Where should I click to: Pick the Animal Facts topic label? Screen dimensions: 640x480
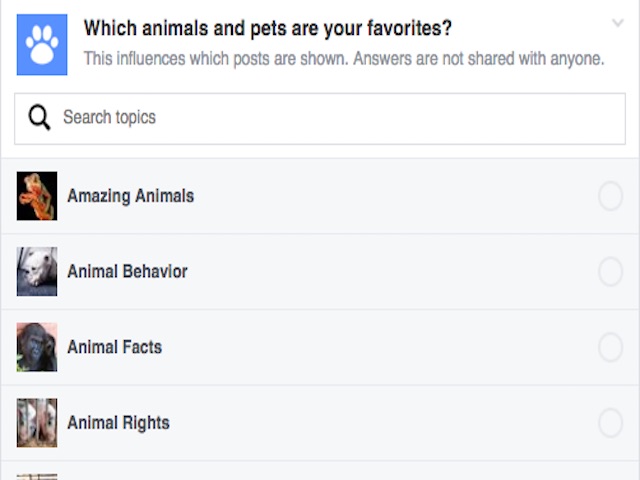[x=114, y=347]
